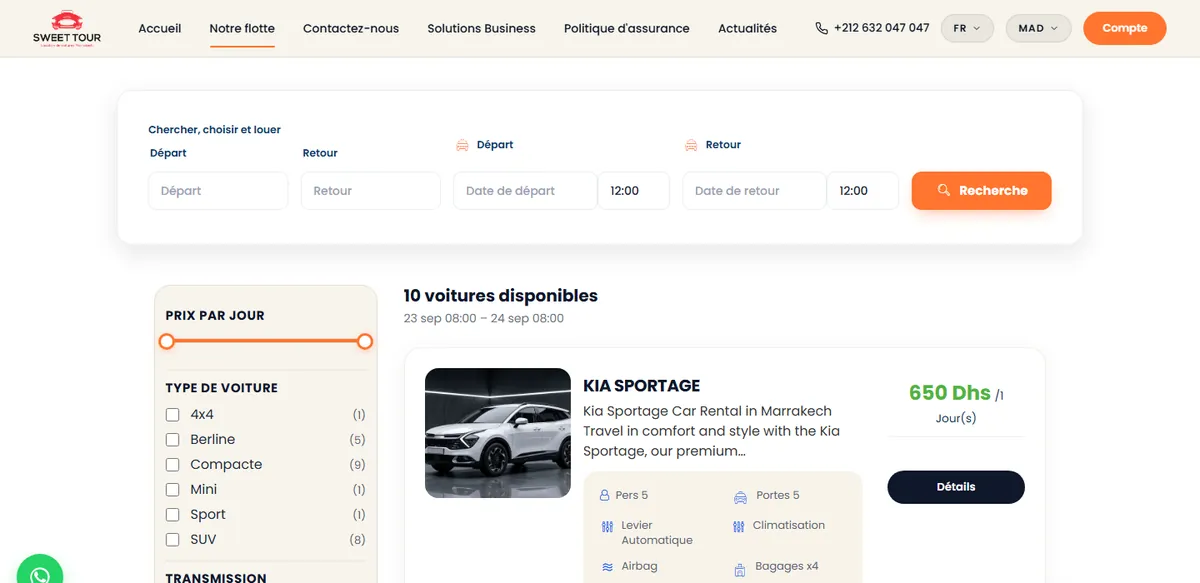
Task: Open Notre flotte page
Action: pyautogui.click(x=242, y=28)
